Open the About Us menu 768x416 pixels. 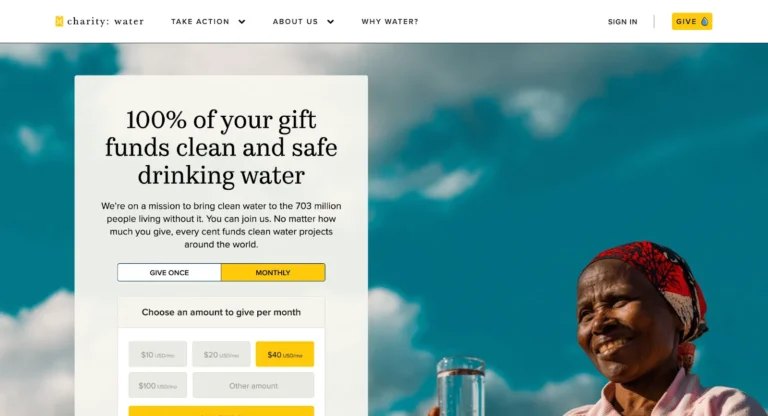(295, 22)
